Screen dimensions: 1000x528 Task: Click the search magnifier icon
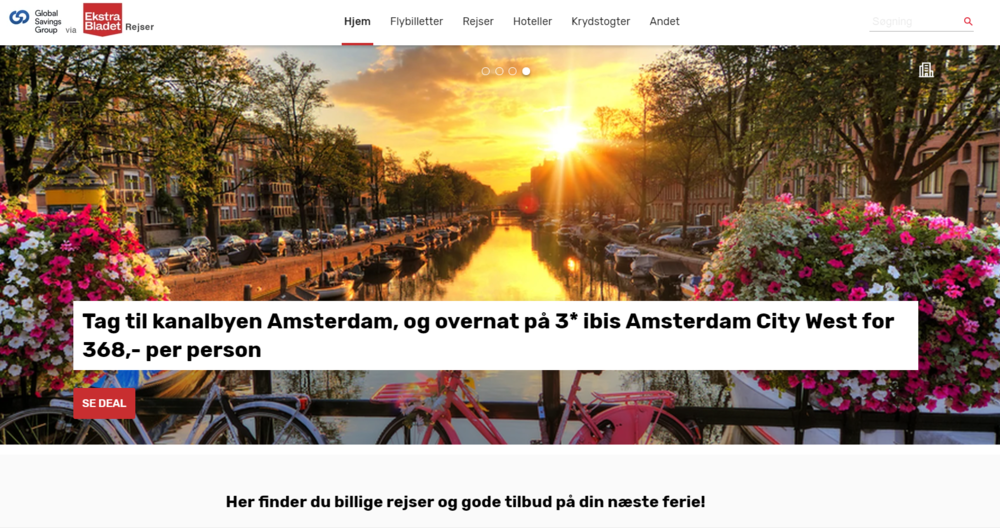point(967,22)
